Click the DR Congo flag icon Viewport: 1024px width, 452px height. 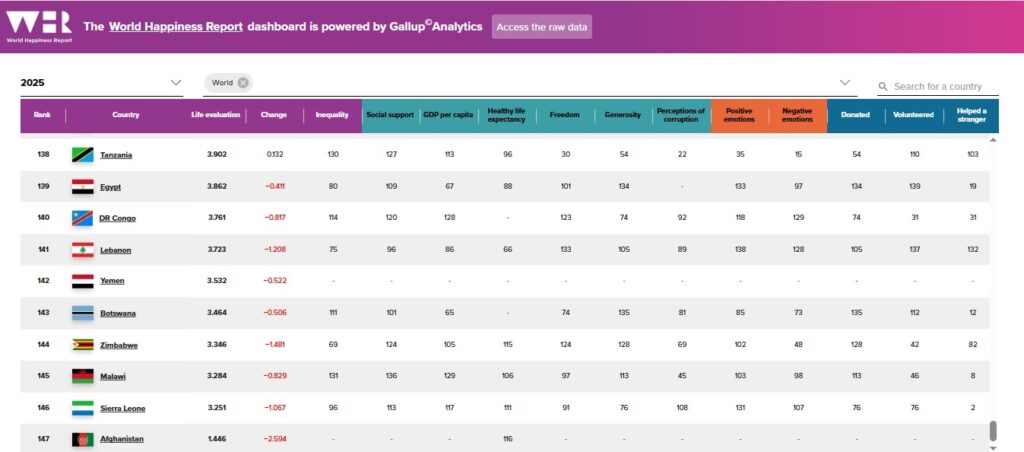(x=82, y=218)
